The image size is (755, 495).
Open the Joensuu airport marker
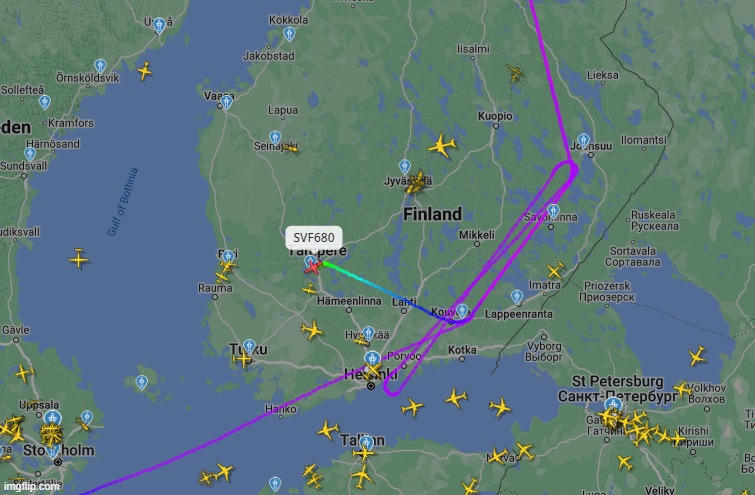[584, 141]
